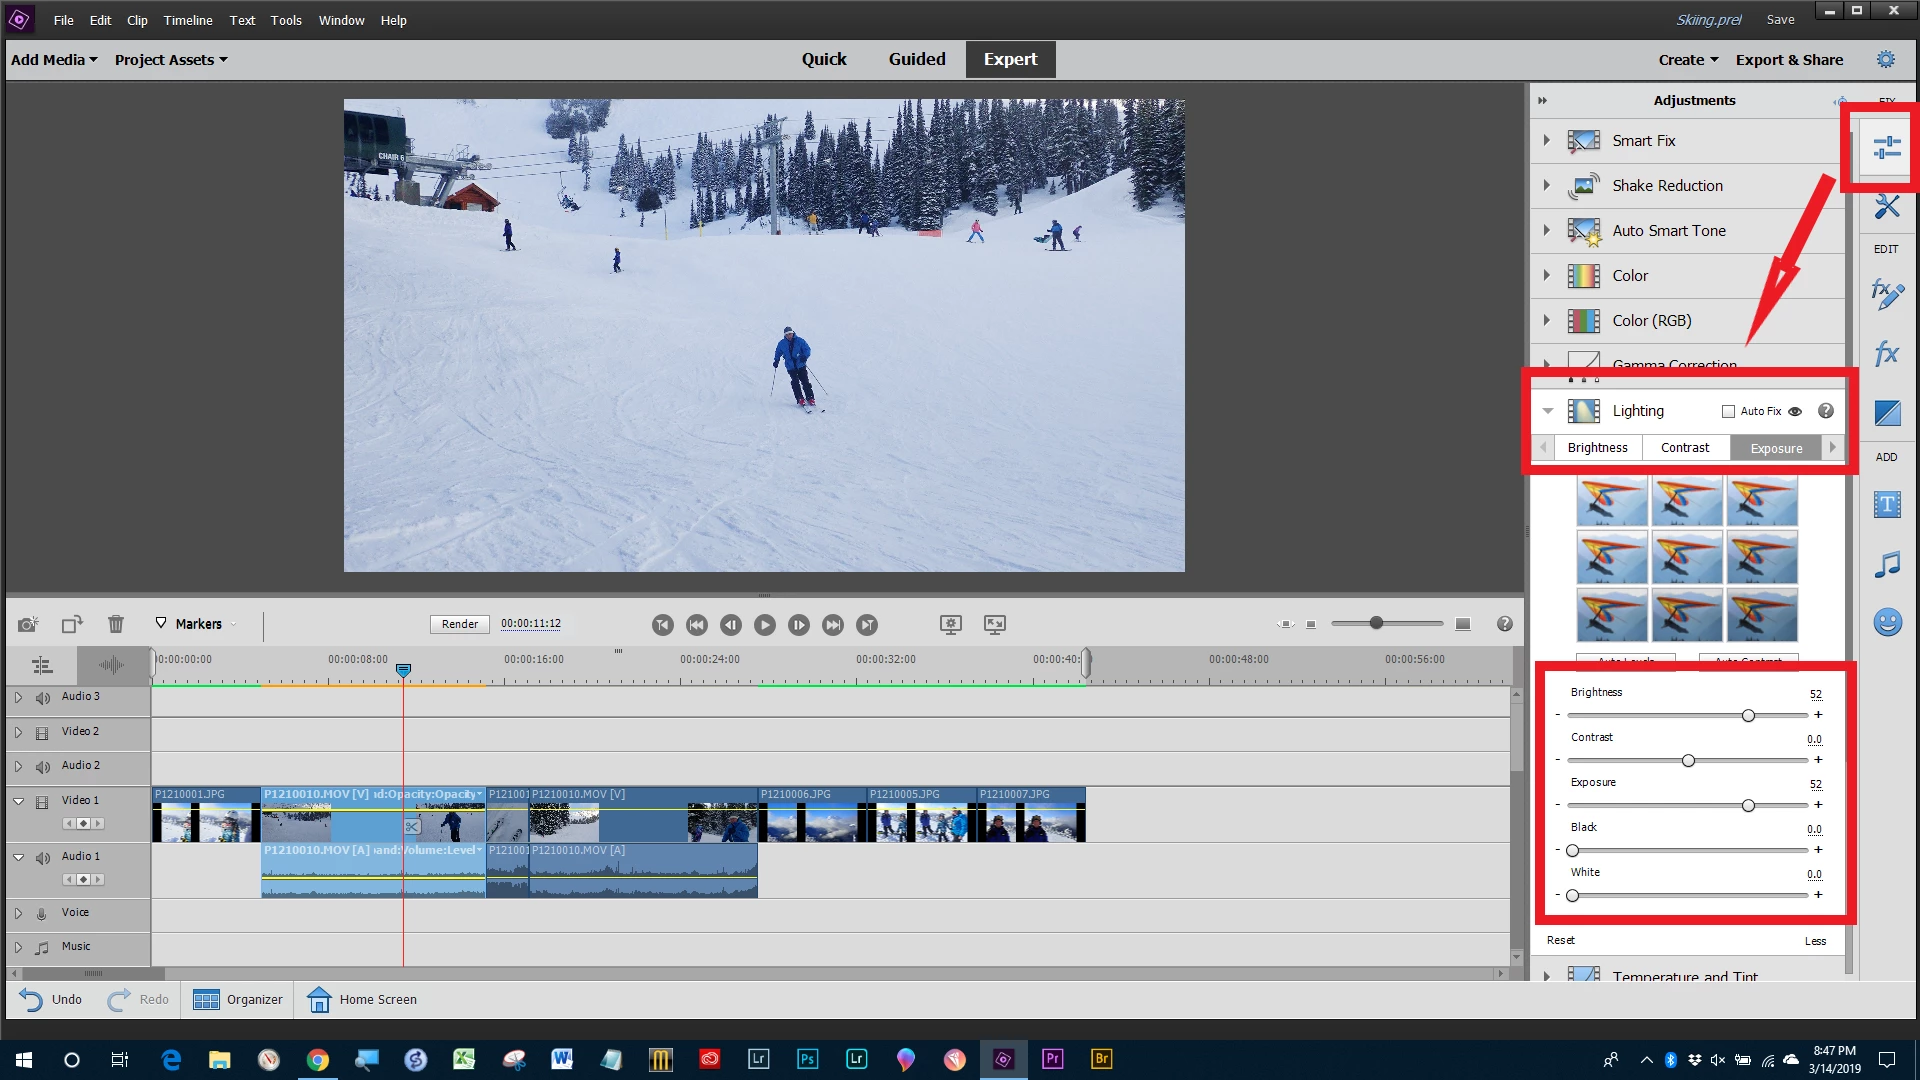The image size is (1920, 1080).
Task: Open the Add Media dropdown
Action: click(54, 60)
